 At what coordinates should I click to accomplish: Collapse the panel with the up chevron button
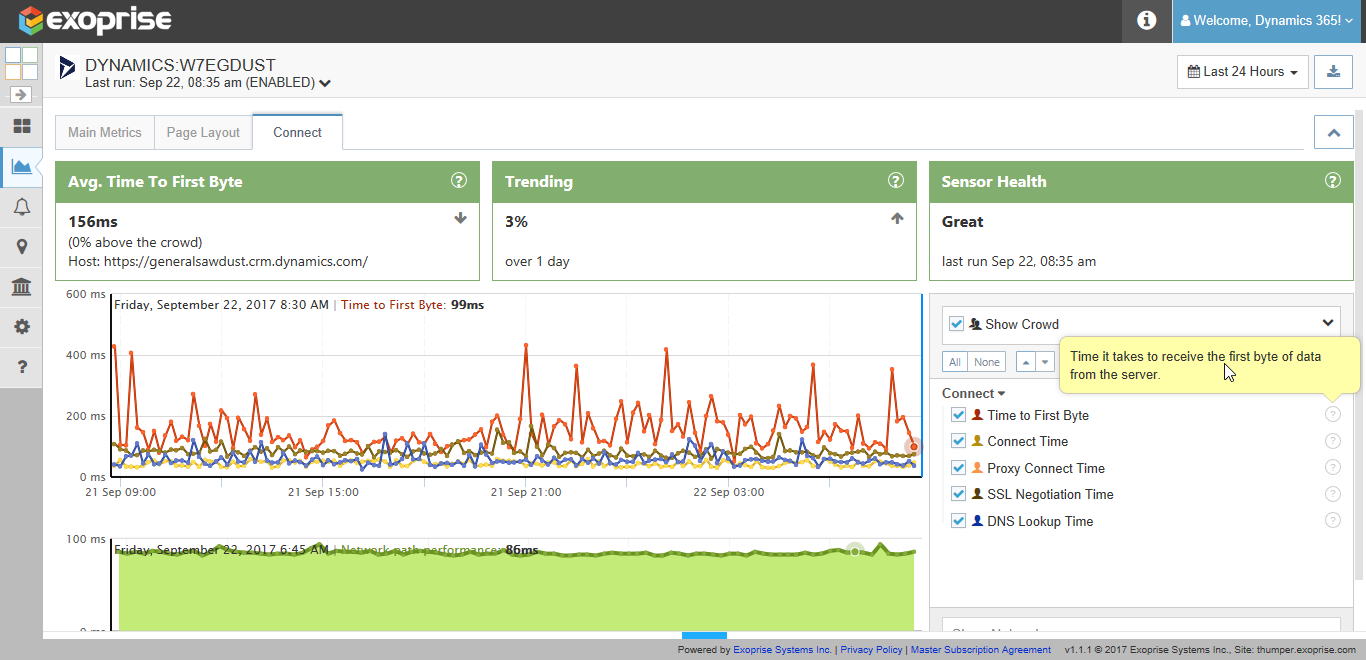pyautogui.click(x=1333, y=132)
